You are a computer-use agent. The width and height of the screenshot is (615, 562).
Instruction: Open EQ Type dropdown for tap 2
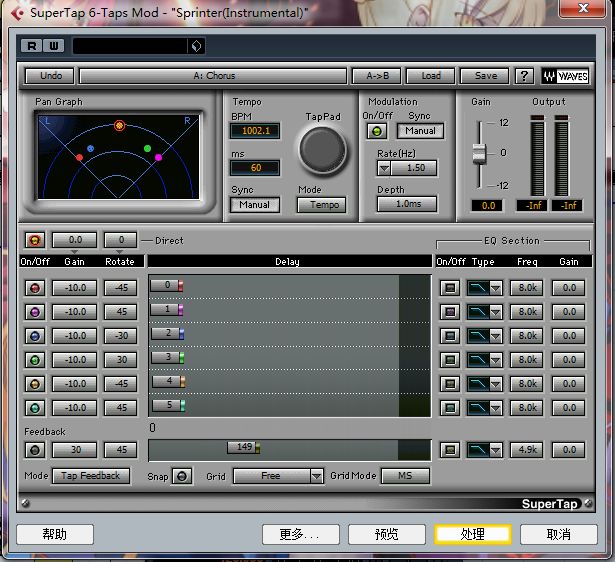coord(495,336)
